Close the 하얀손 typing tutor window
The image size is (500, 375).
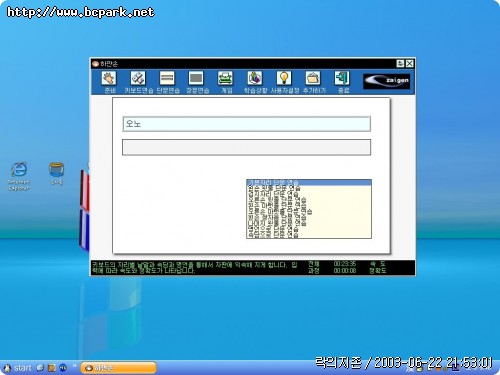410,63
